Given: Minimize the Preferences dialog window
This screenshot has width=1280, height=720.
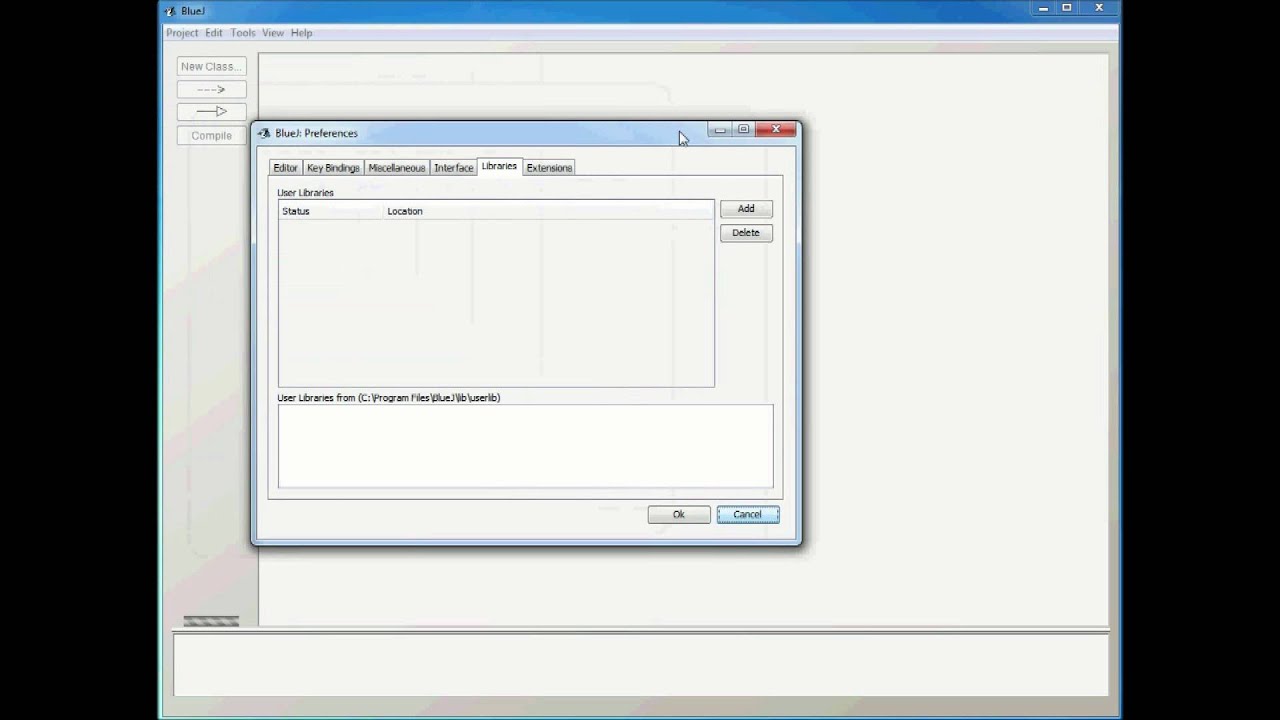Looking at the screenshot, I should [720, 129].
